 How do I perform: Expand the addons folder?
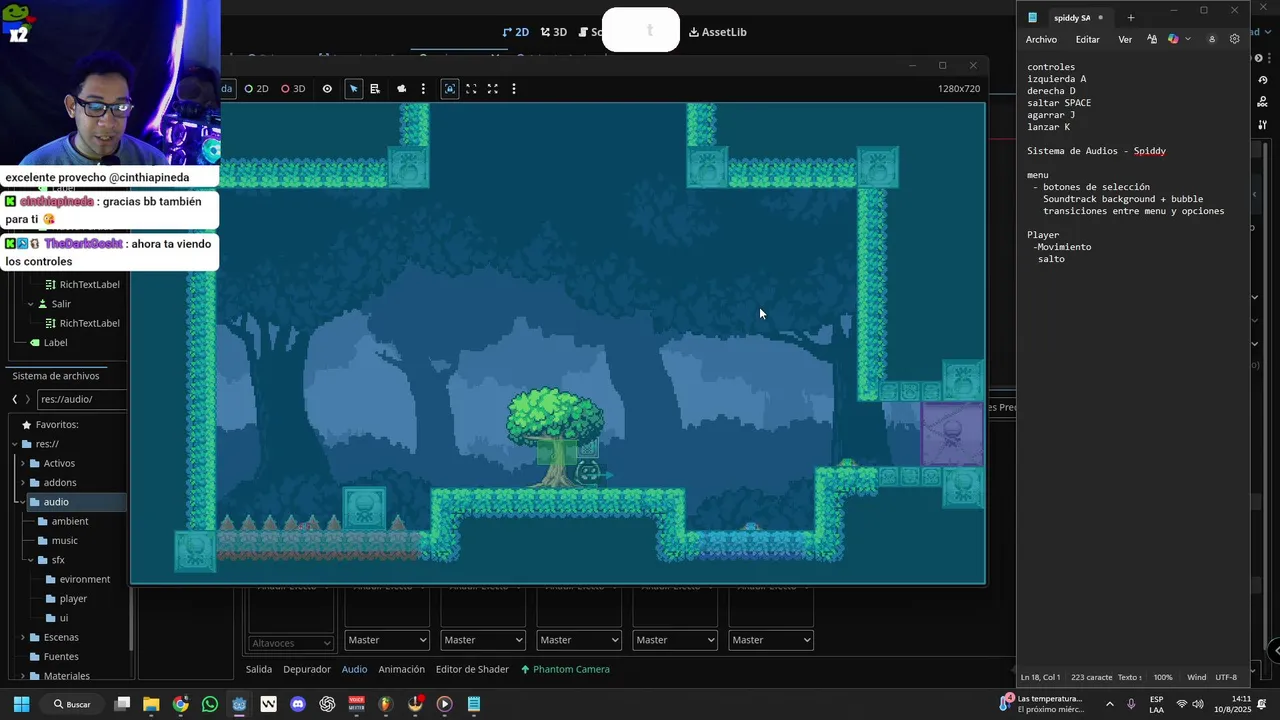point(23,483)
